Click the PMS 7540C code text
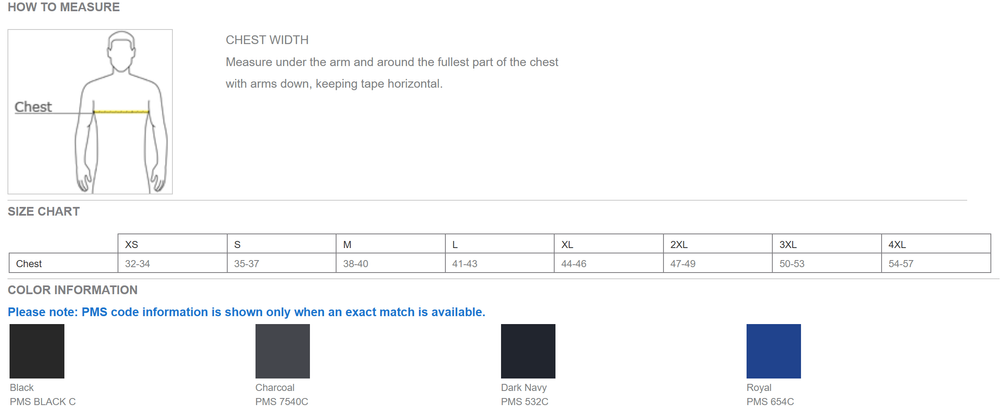 283,401
